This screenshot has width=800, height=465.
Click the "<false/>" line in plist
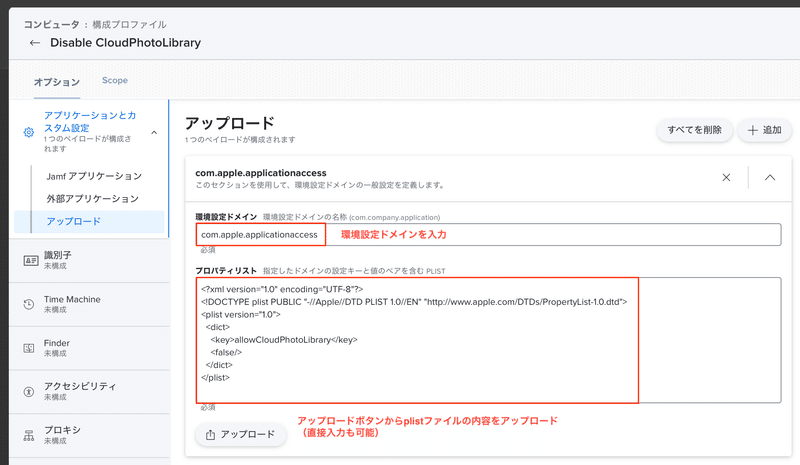click(226, 352)
